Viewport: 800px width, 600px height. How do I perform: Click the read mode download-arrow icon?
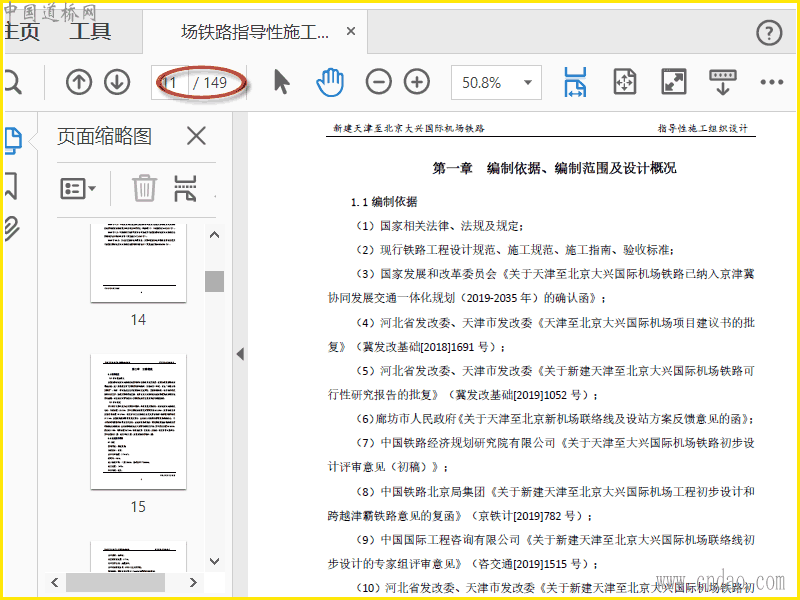click(x=723, y=82)
